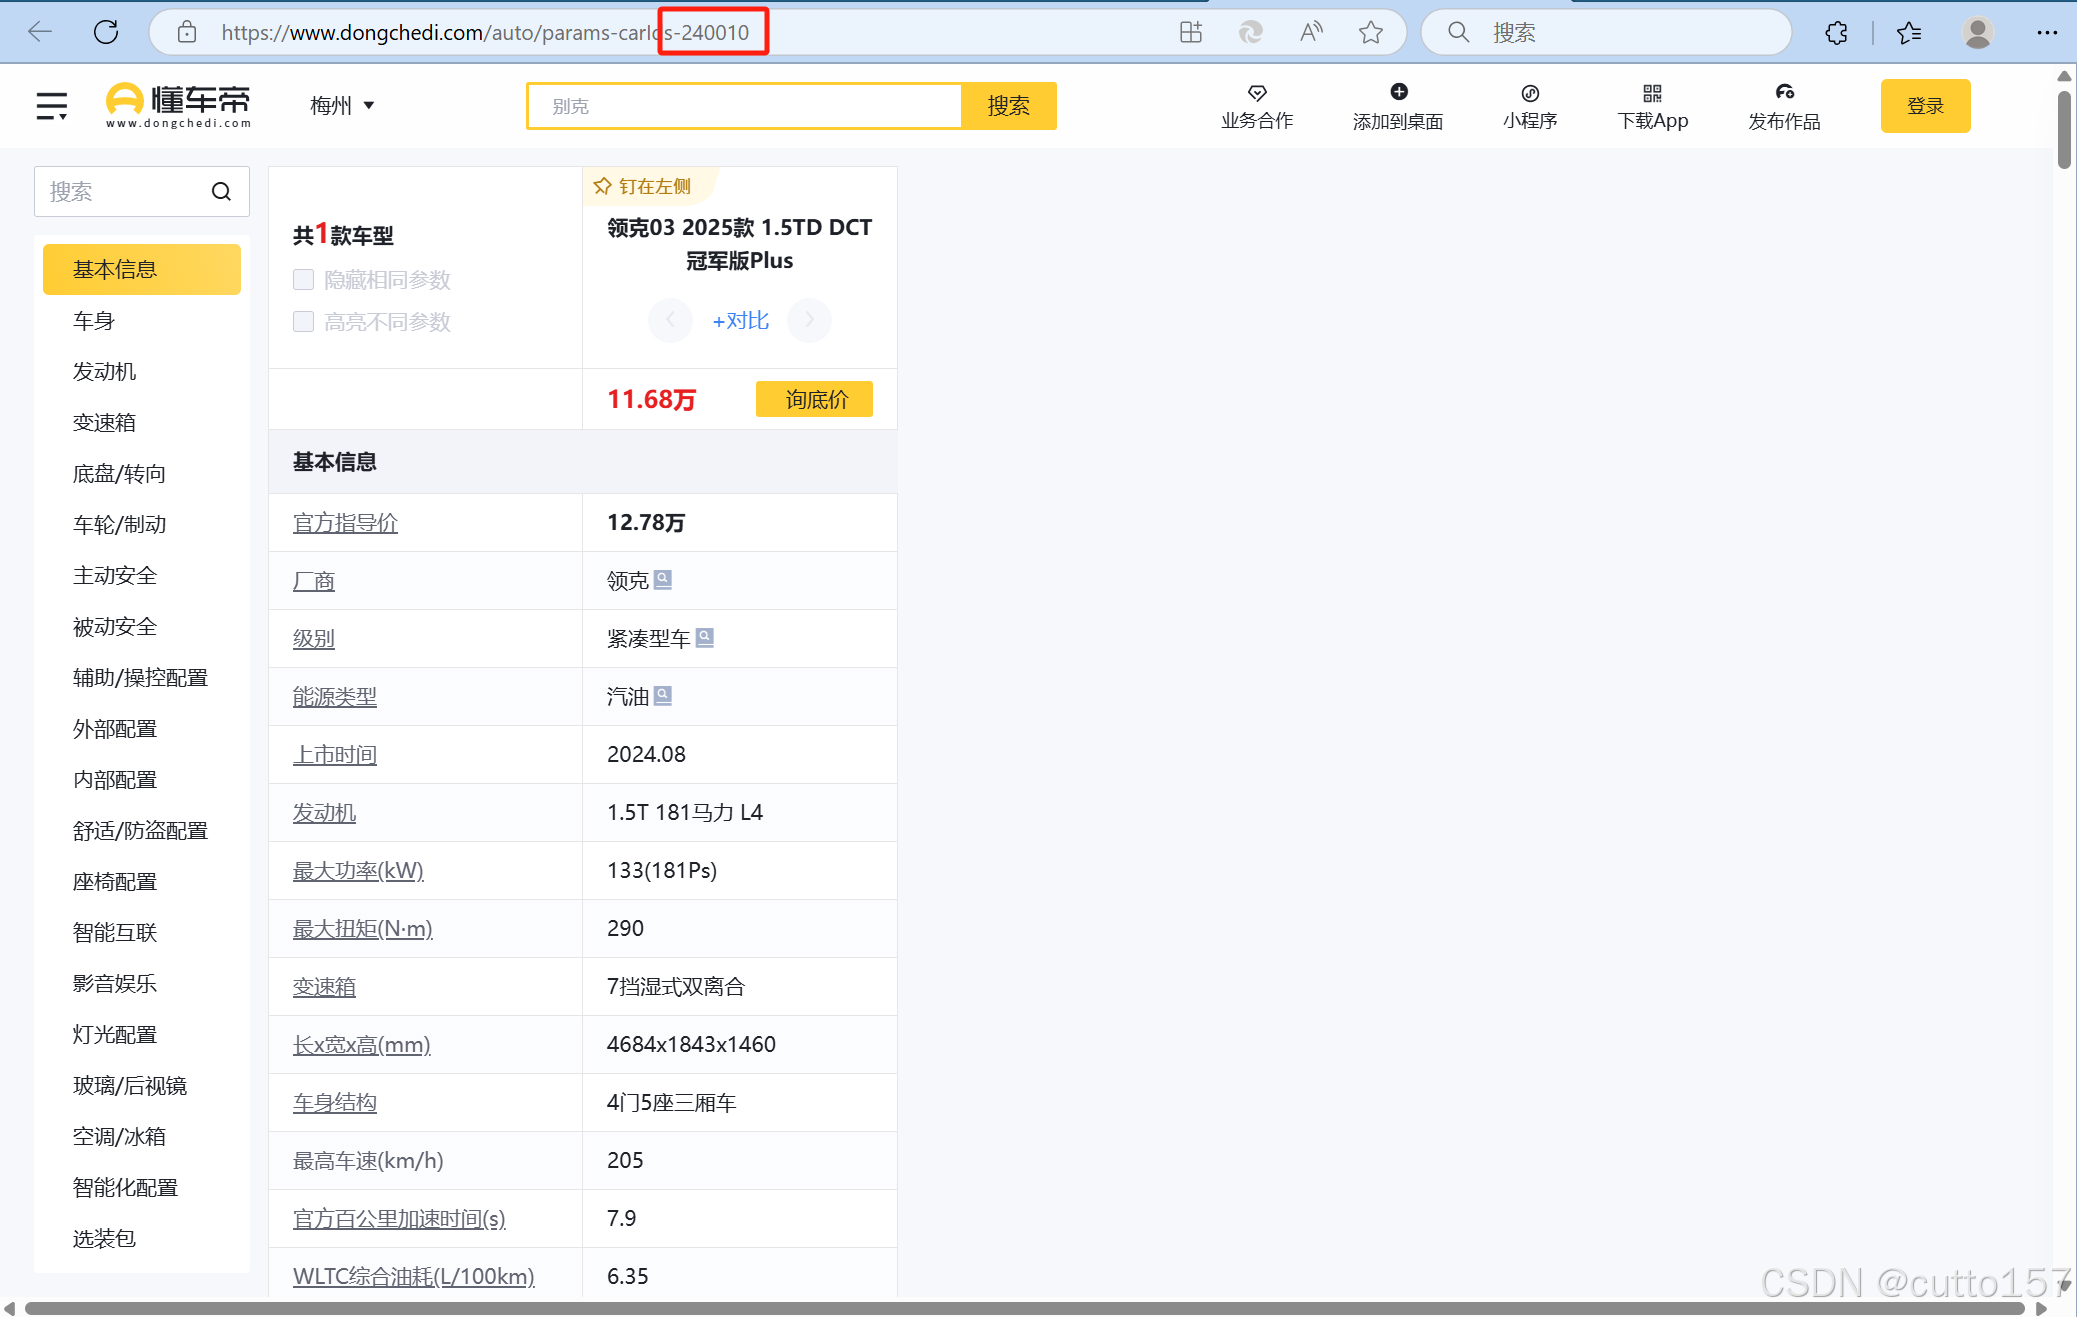Image resolution: width=2077 pixels, height=1317 pixels.
Task: Open the 官方指导价 parameter link
Action: click(345, 523)
